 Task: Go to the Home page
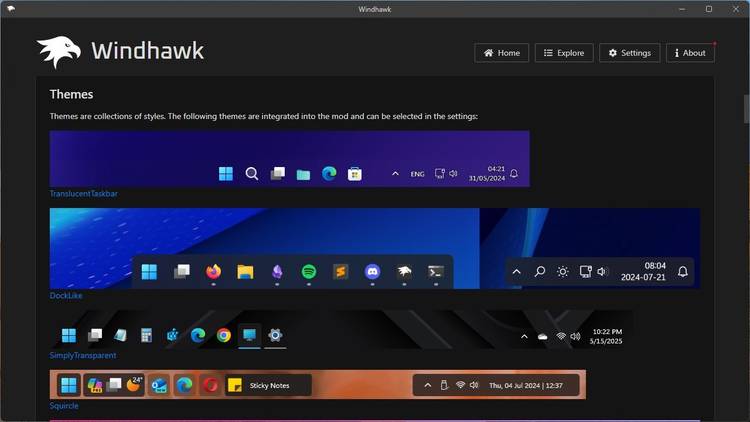point(501,53)
